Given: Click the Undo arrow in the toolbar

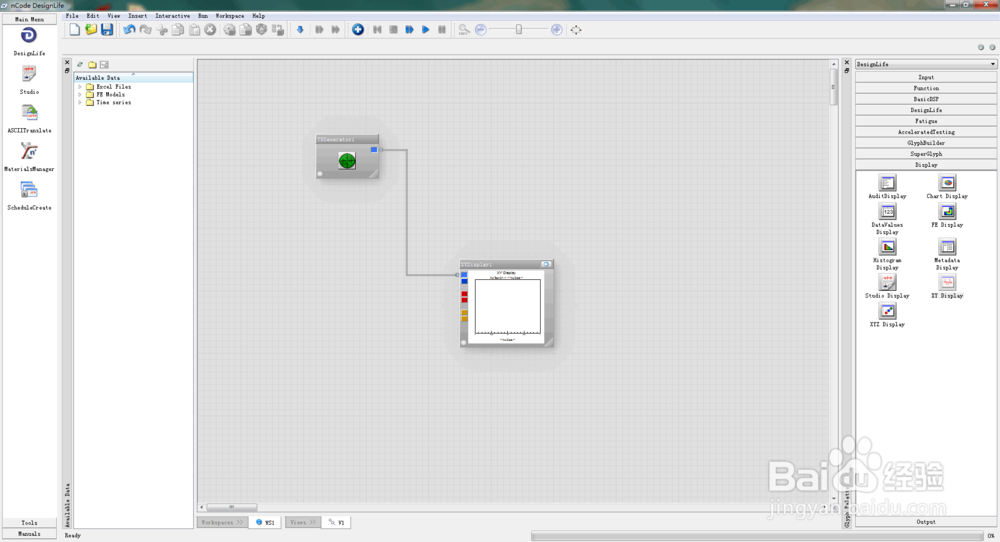Looking at the screenshot, I should click(x=129, y=29).
